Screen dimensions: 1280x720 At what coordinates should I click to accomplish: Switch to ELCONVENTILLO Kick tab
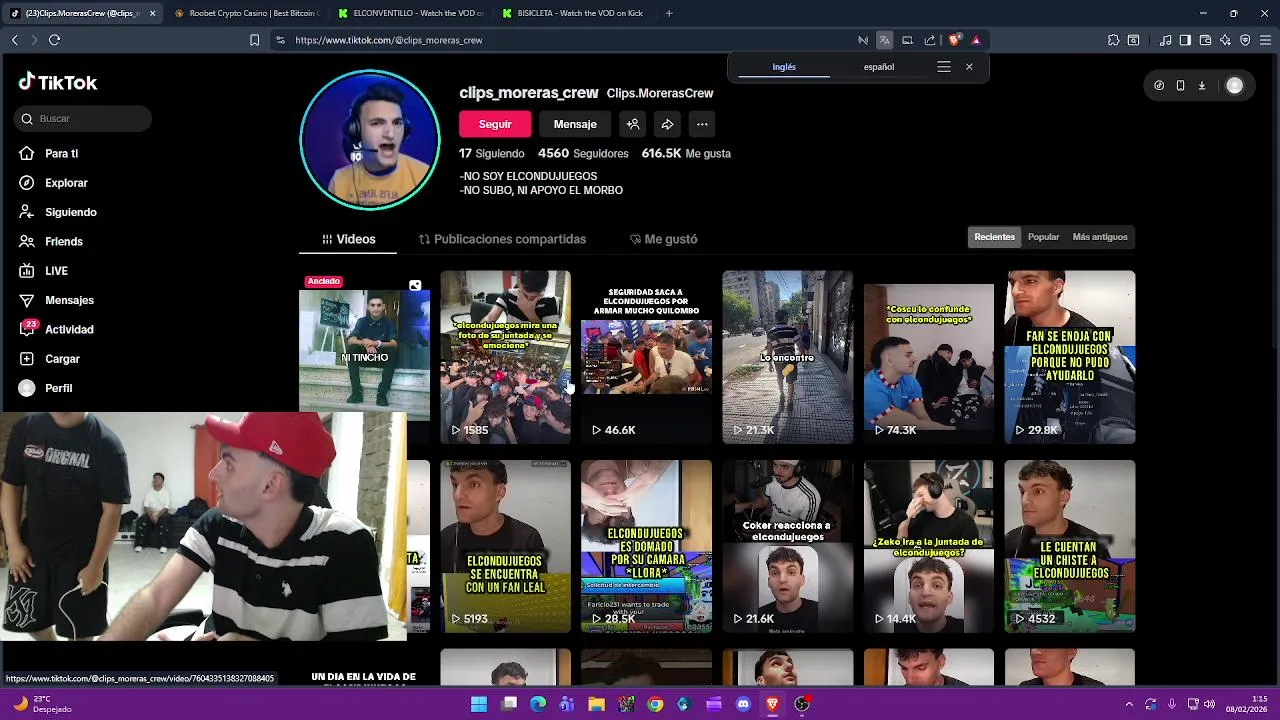[410, 13]
